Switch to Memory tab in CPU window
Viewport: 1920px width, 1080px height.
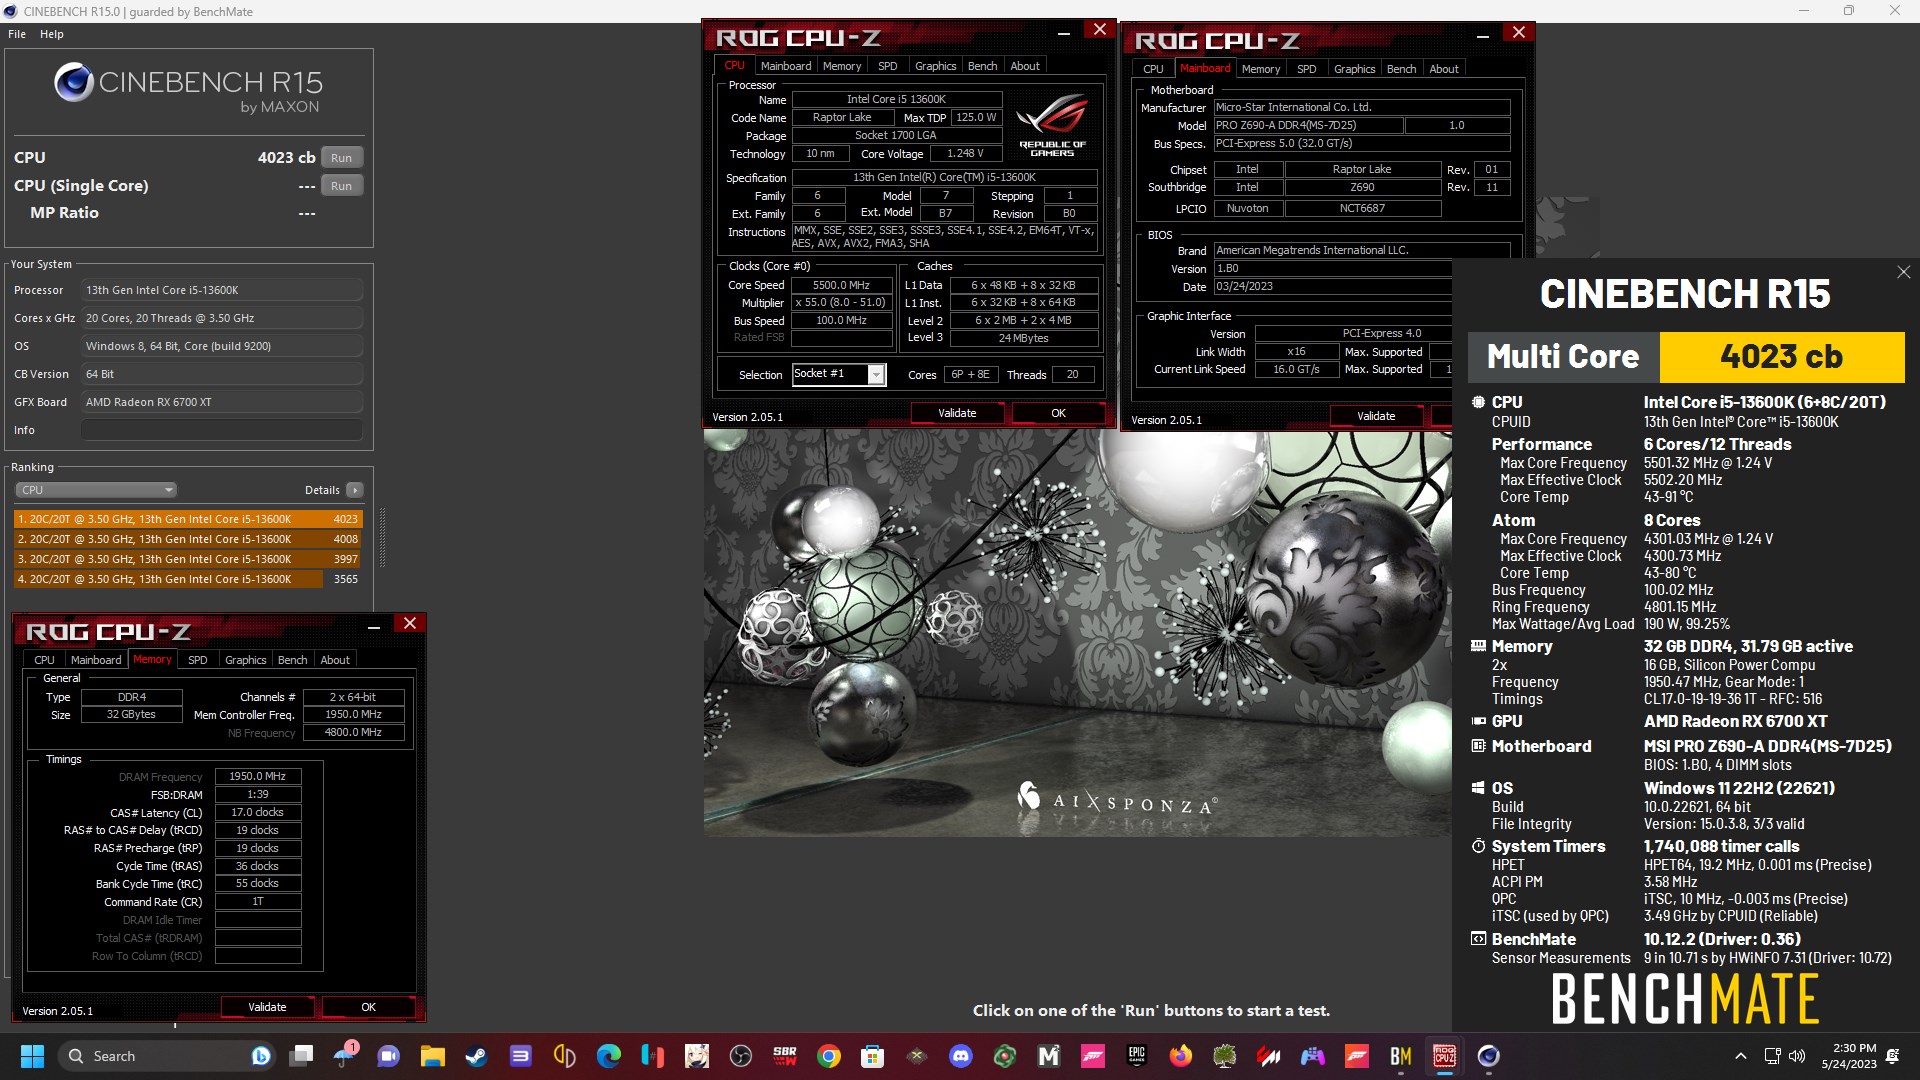[842, 66]
